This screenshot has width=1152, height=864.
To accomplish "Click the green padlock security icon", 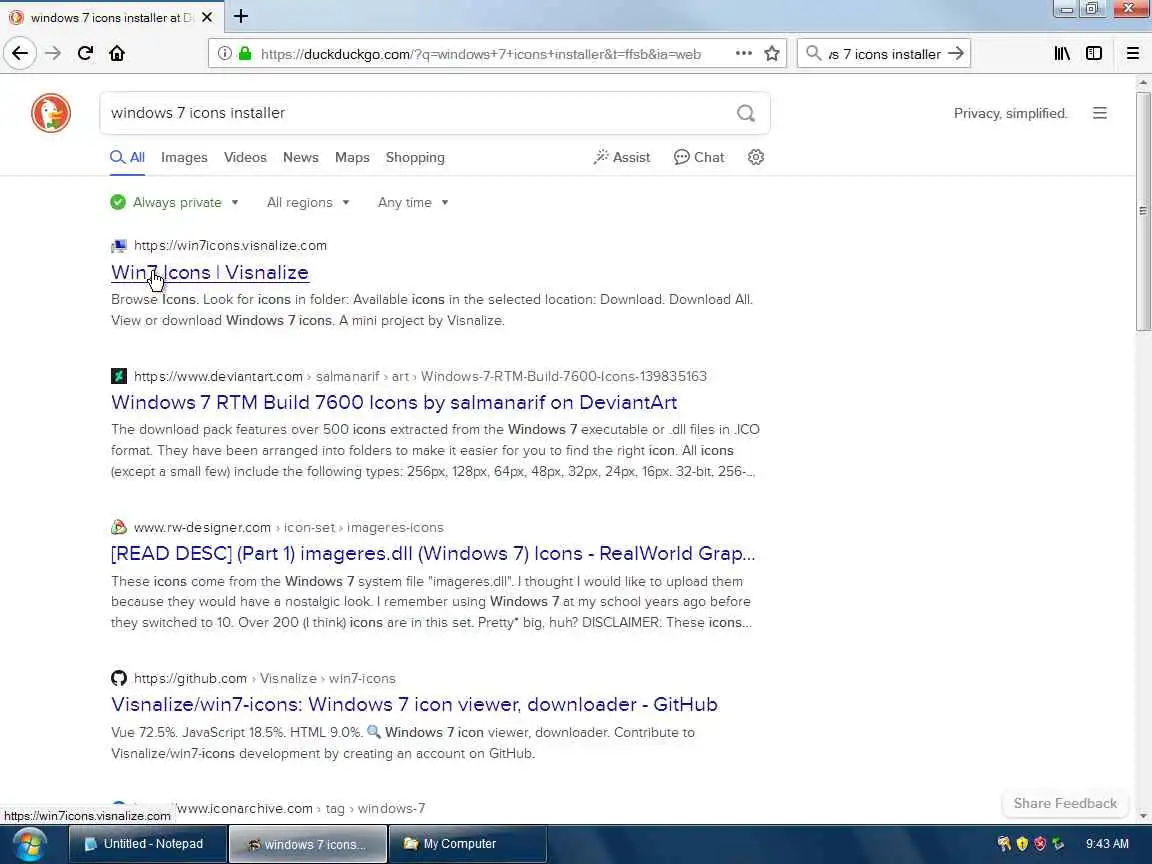I will [x=245, y=54].
